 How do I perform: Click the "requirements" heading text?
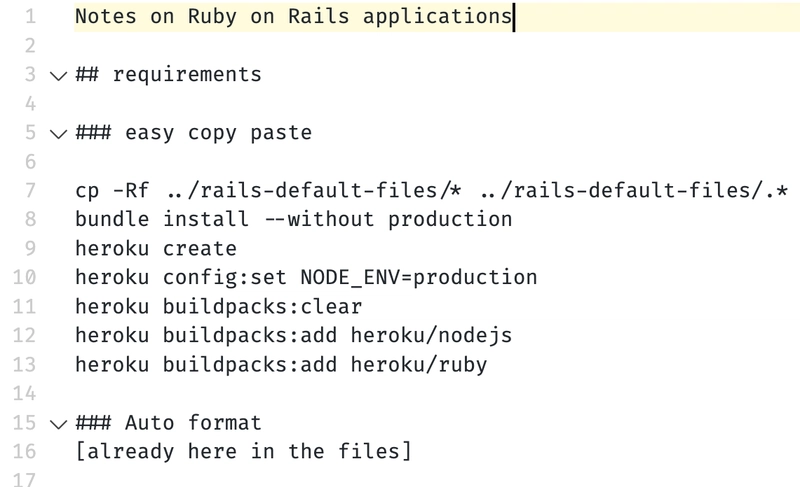pos(187,75)
